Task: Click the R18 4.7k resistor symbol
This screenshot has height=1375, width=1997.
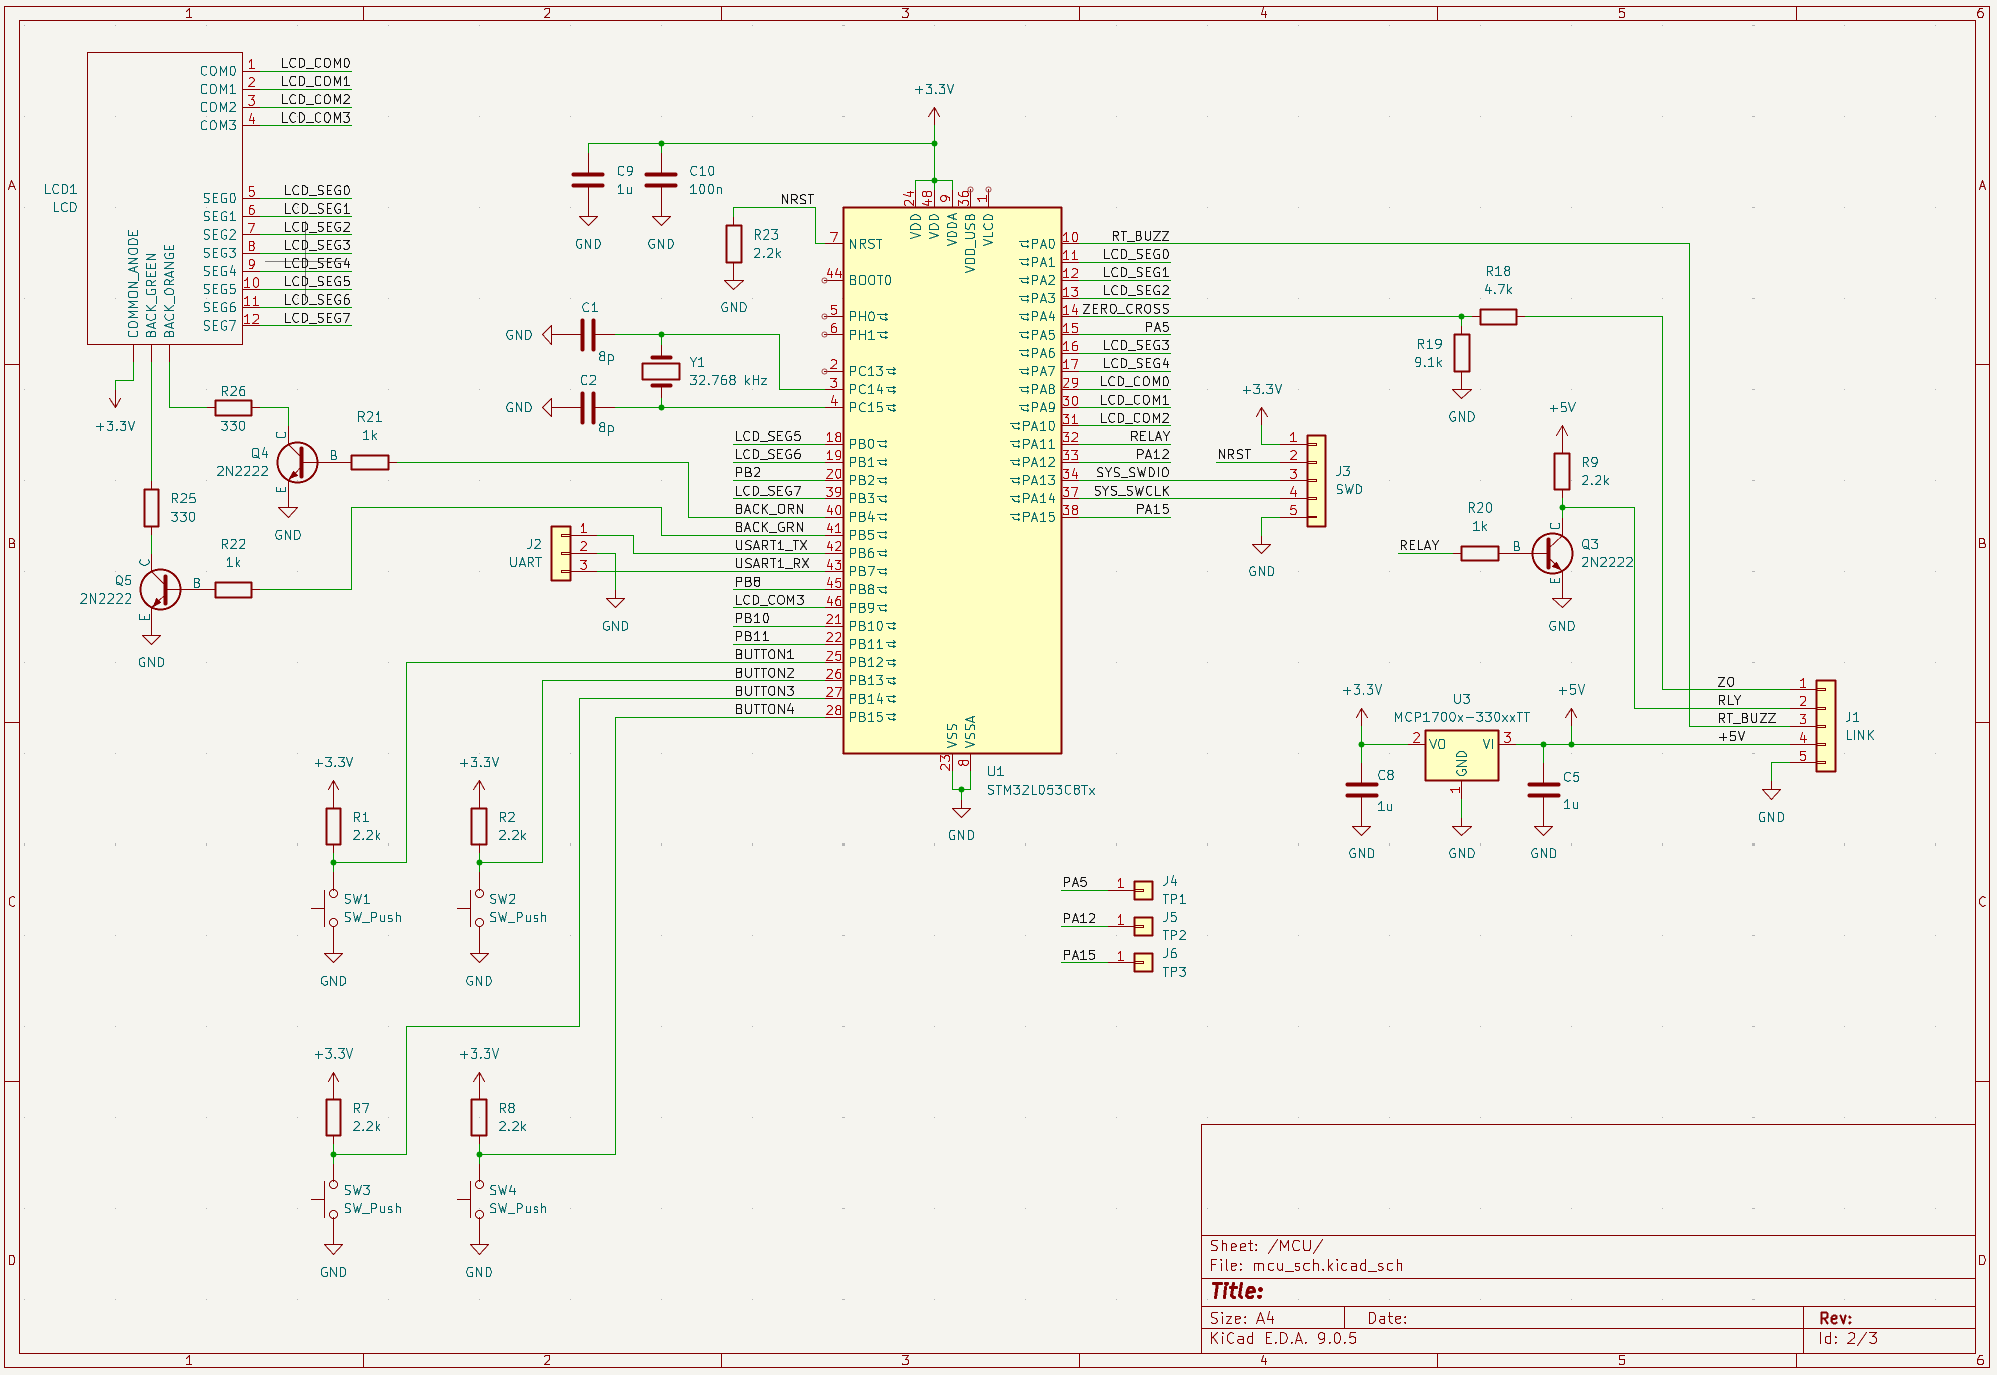Action: tap(1497, 317)
